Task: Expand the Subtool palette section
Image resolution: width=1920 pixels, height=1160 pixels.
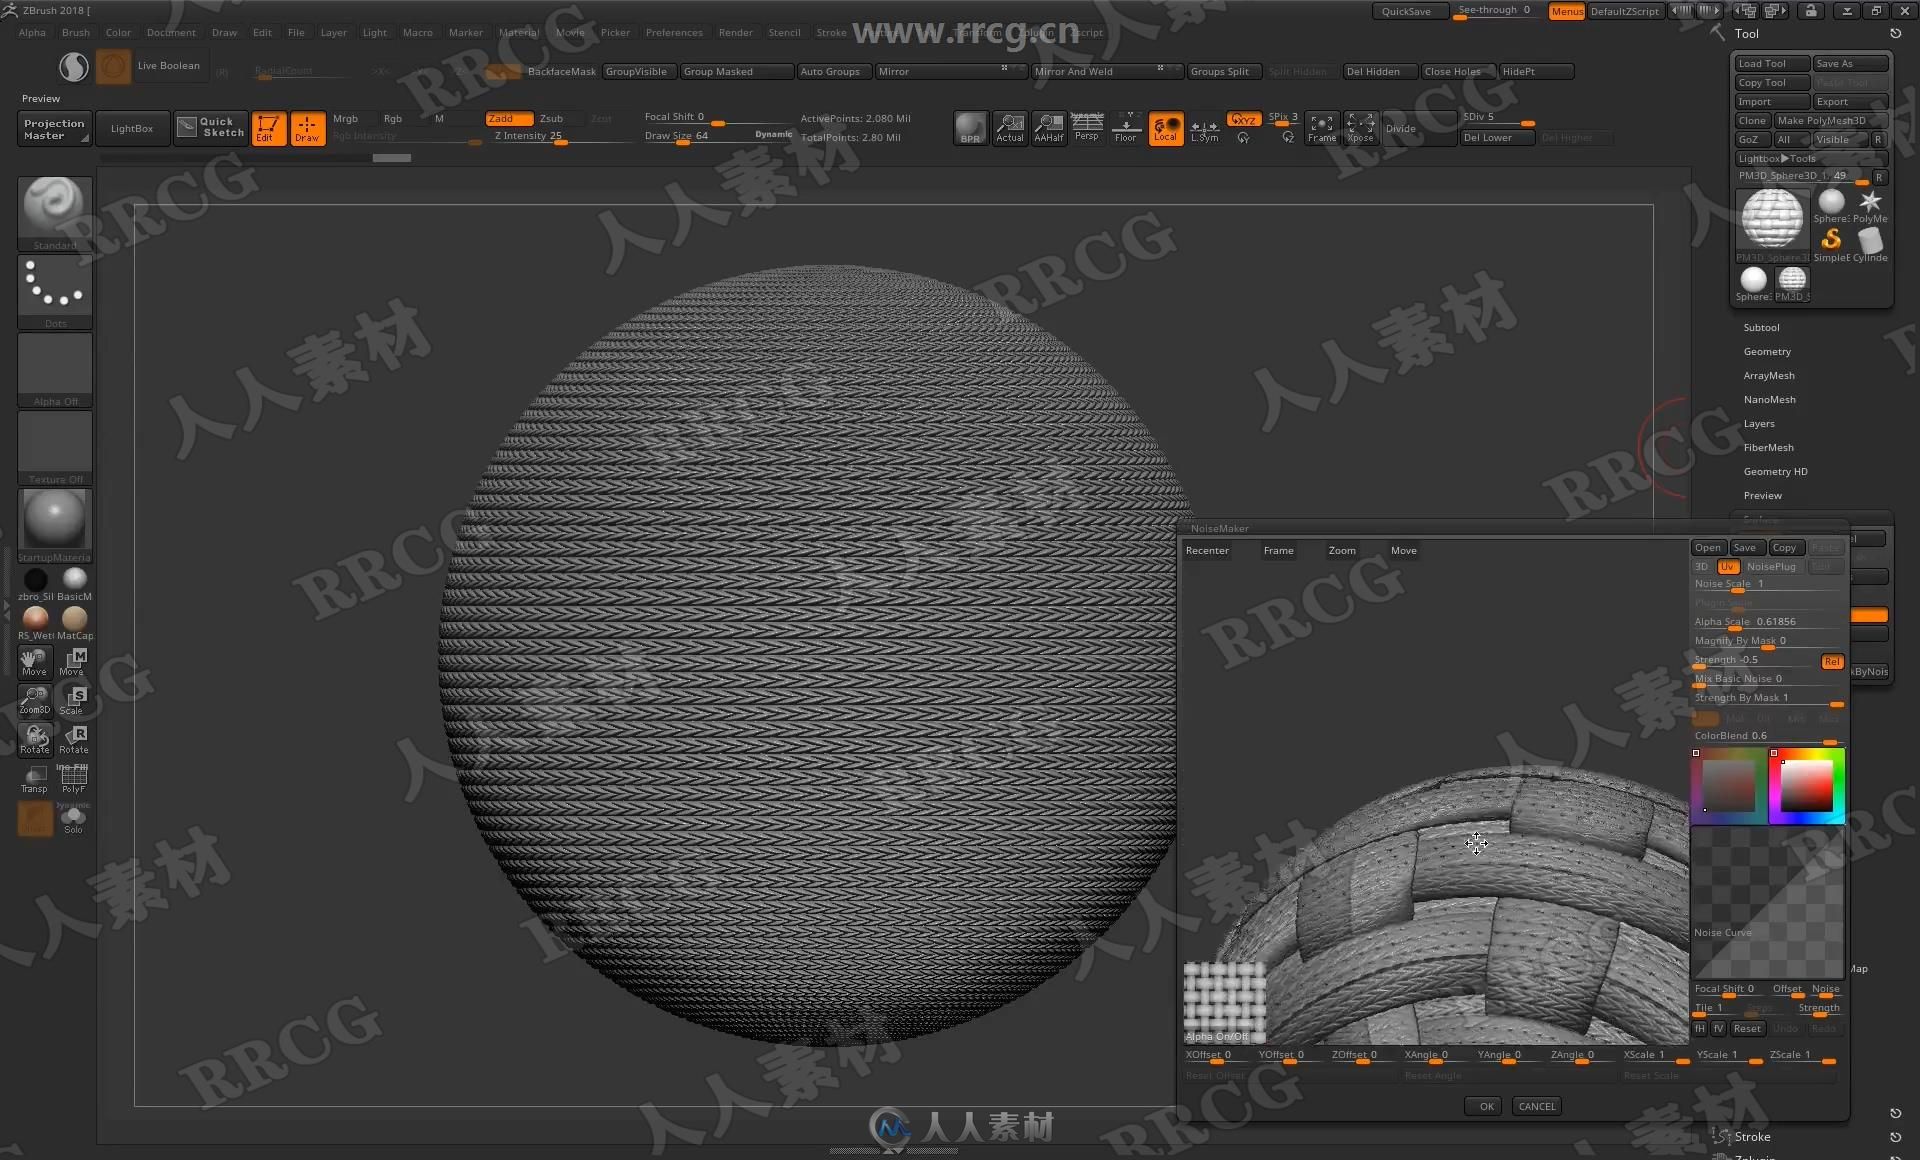Action: click(x=1761, y=327)
